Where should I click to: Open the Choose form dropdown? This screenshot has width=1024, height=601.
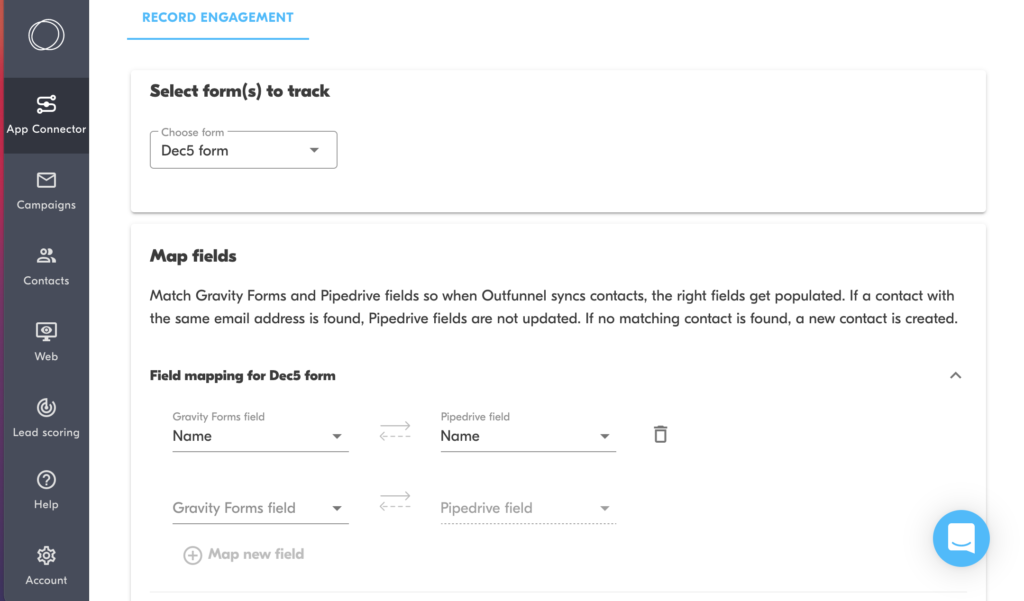pos(244,150)
